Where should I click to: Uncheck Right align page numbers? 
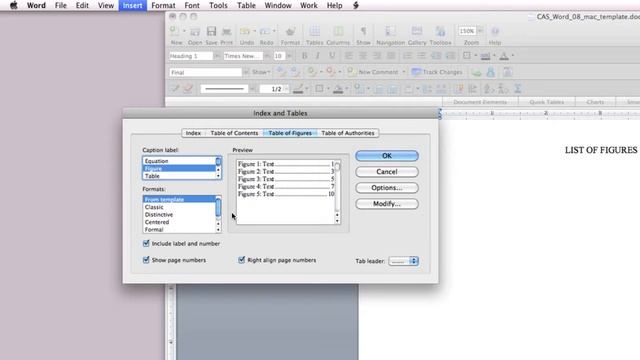(242, 260)
